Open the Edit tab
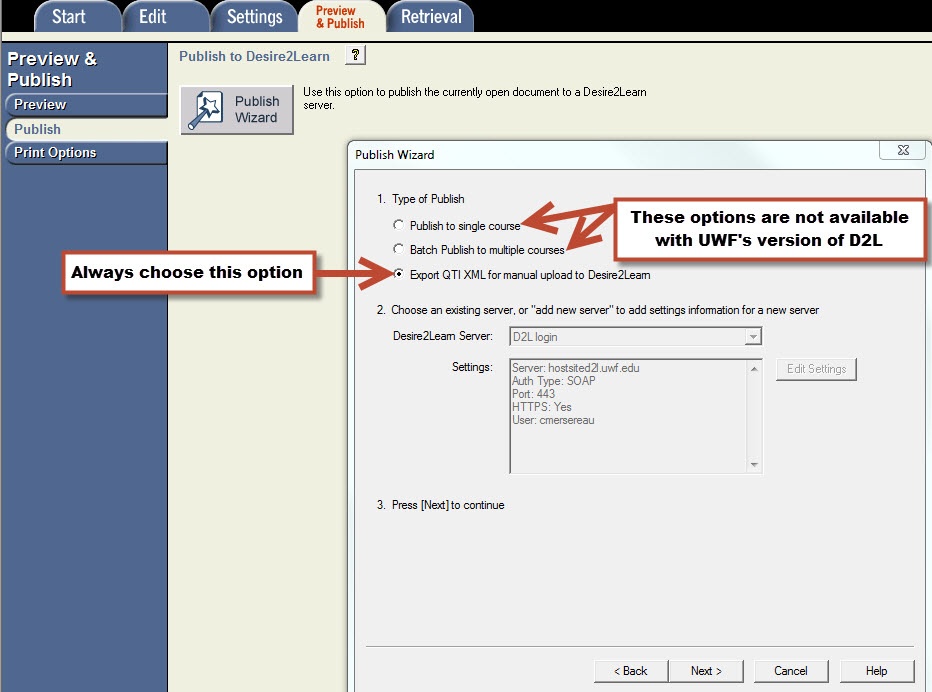The height and width of the screenshot is (692, 932). (153, 16)
